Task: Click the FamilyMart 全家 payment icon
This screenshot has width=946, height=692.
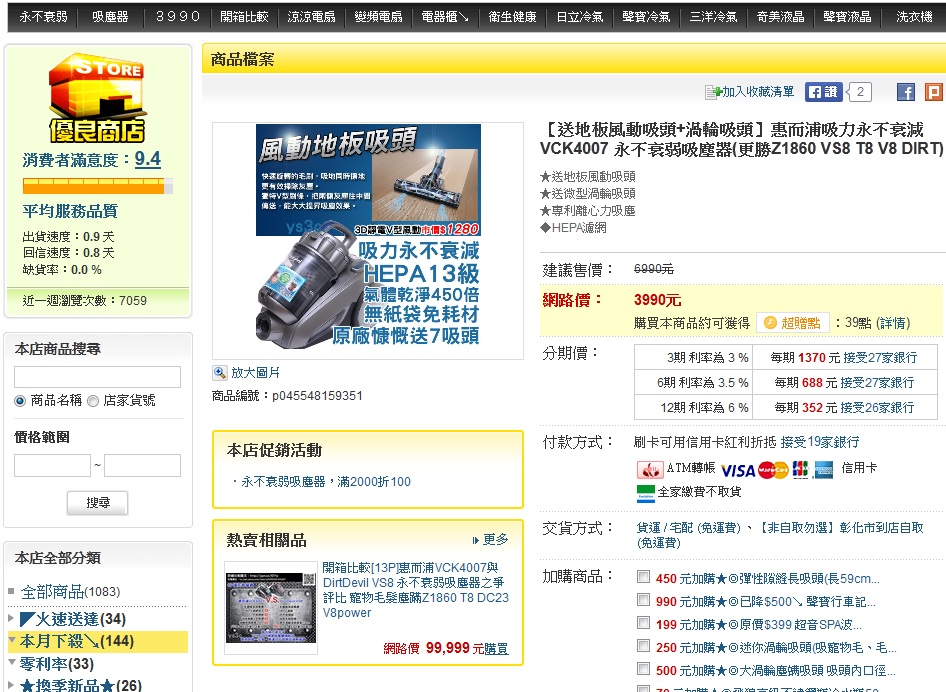Action: point(646,493)
